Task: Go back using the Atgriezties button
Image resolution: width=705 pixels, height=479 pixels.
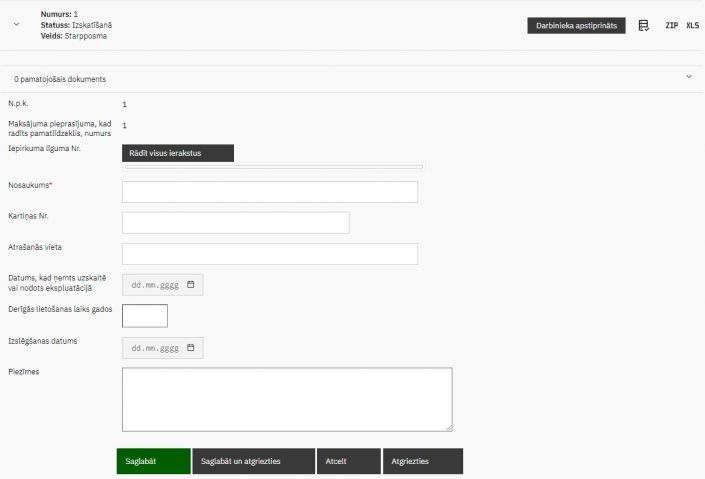Action: click(x=423, y=461)
